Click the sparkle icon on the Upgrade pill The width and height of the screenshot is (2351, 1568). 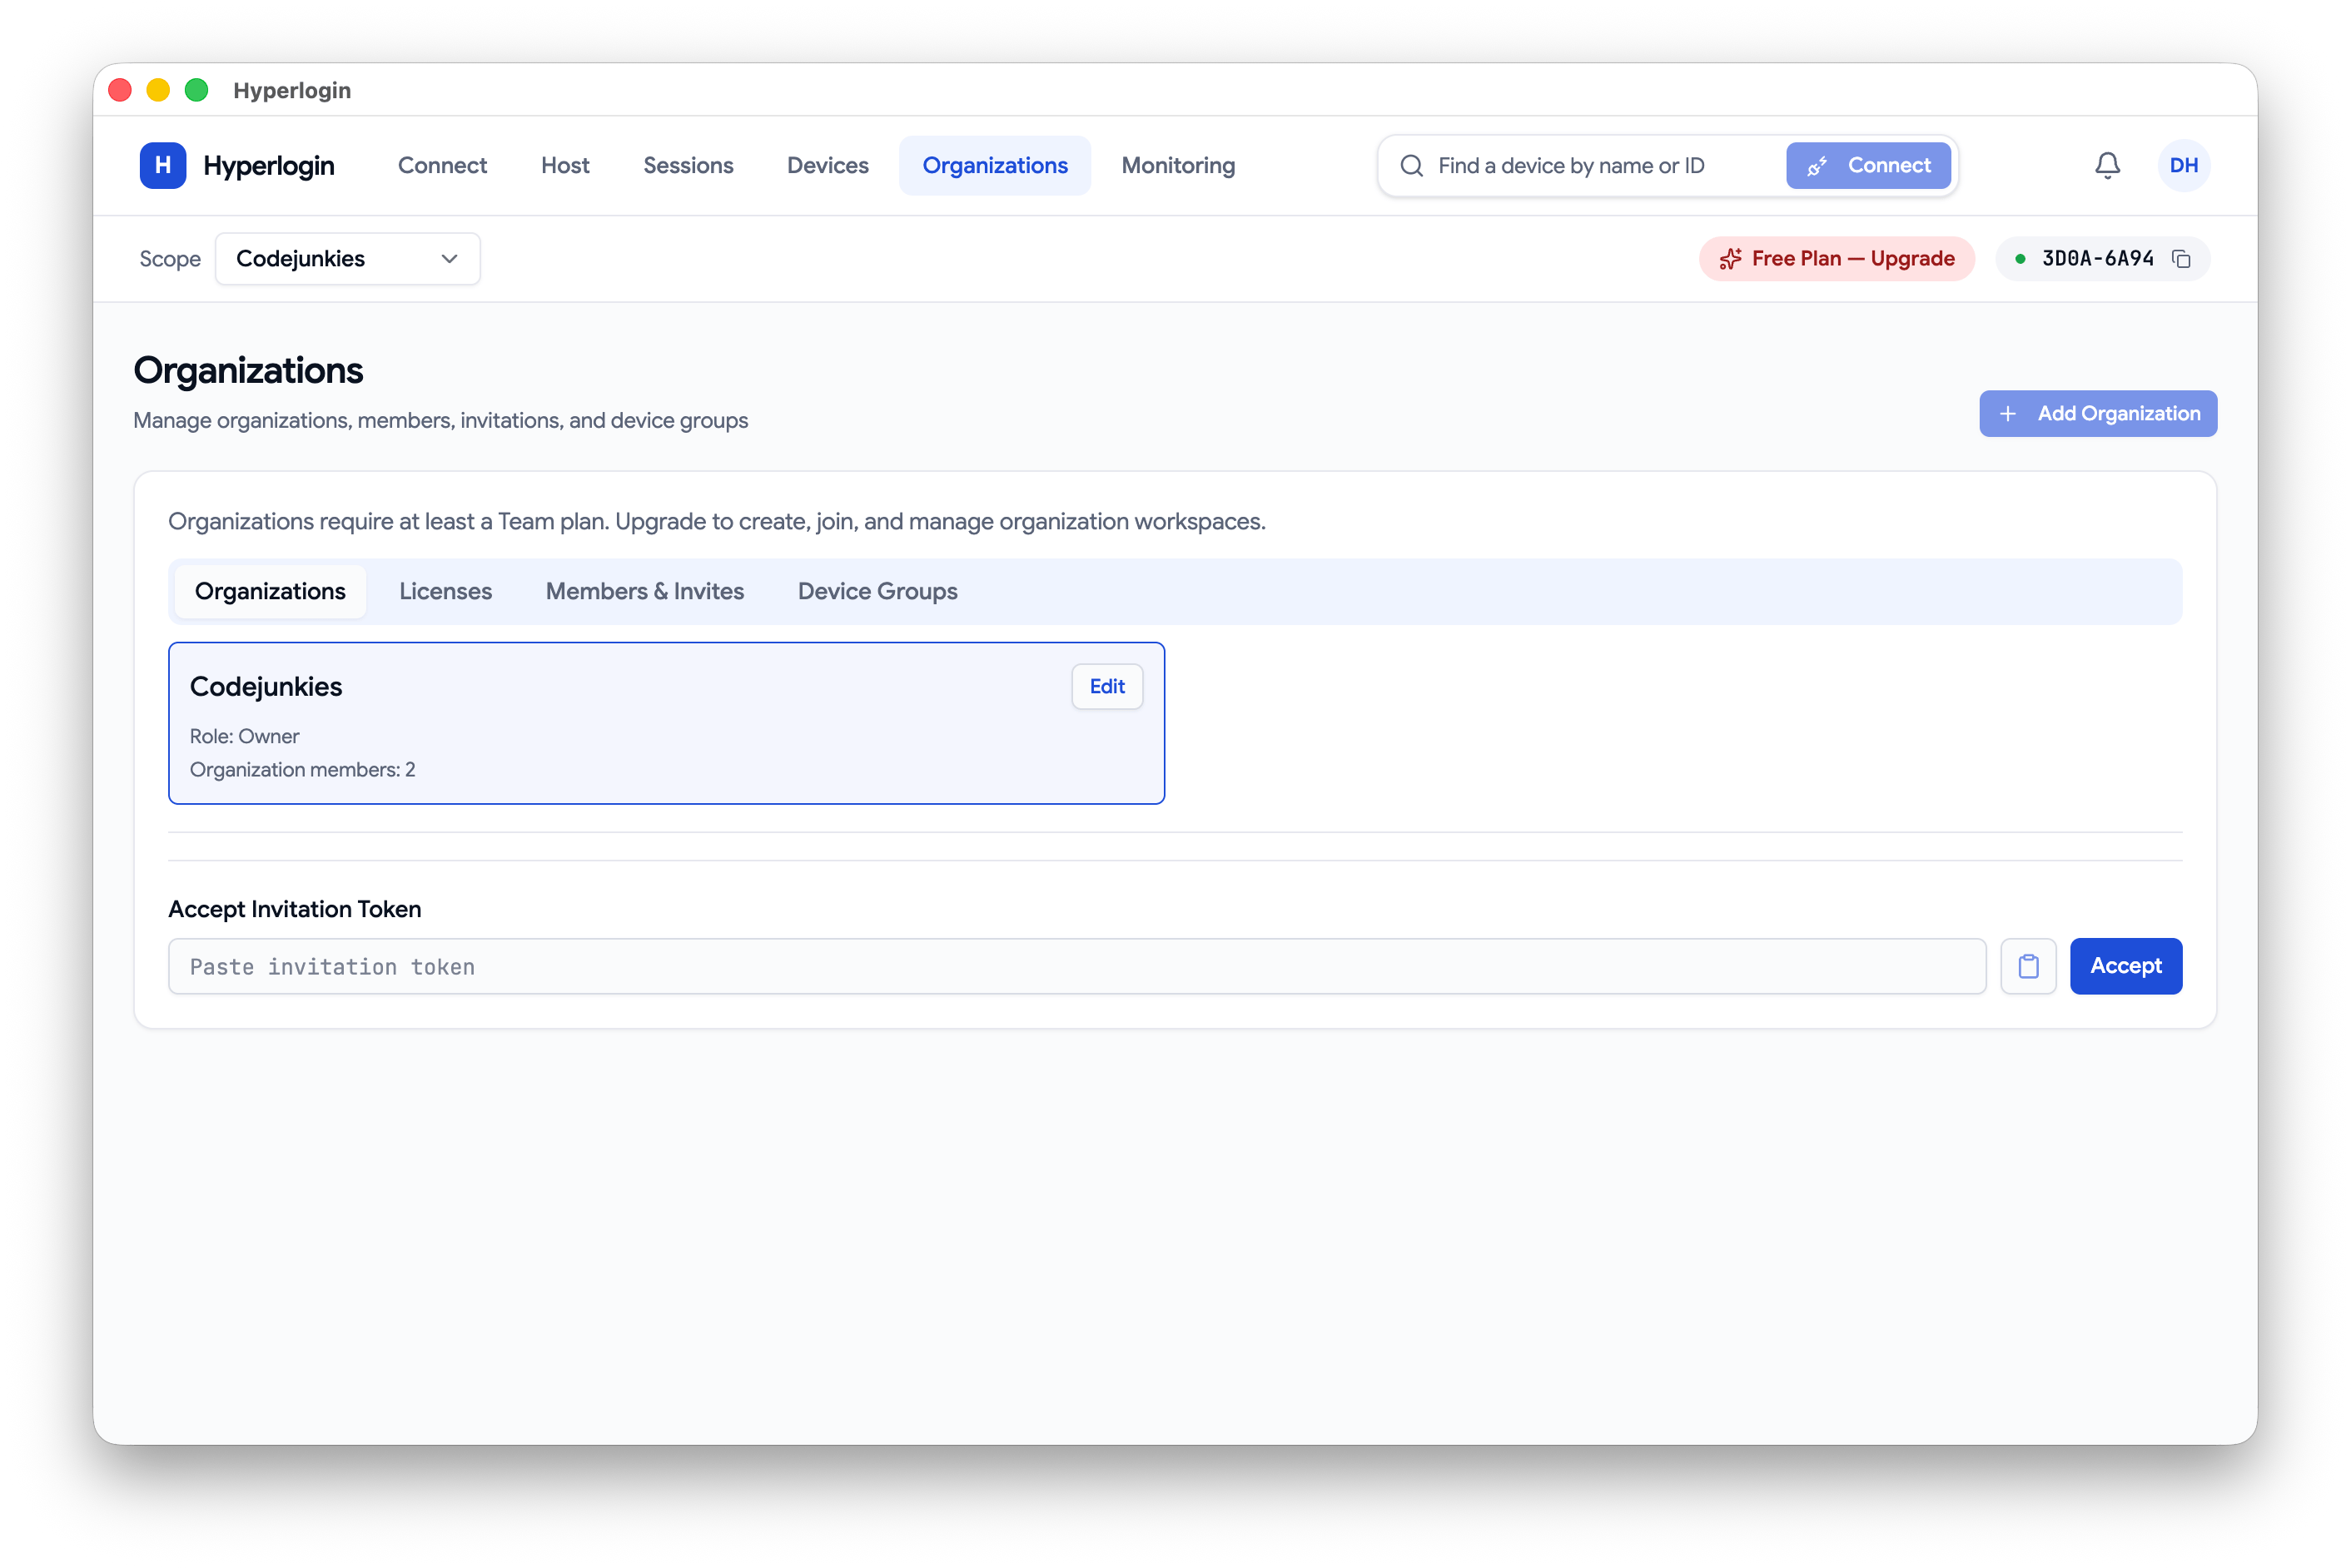coord(1730,259)
